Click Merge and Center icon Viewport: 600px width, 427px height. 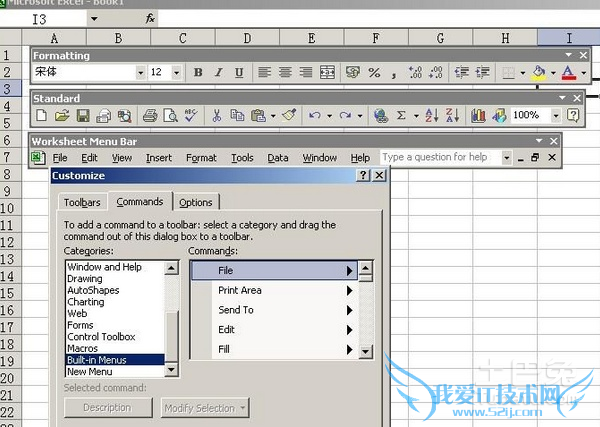pos(327,72)
